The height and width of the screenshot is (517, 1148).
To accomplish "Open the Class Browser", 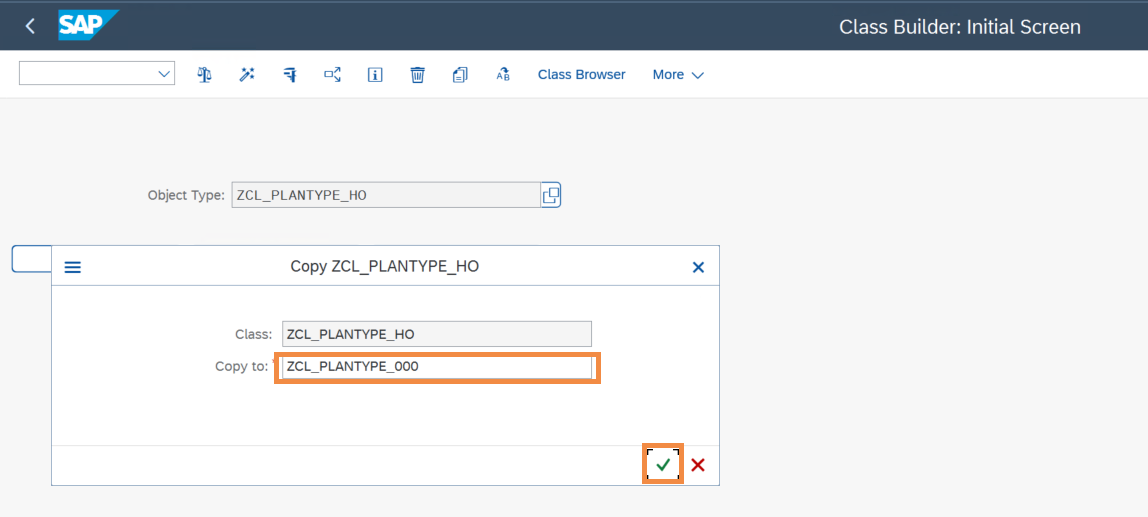I will 581,75.
